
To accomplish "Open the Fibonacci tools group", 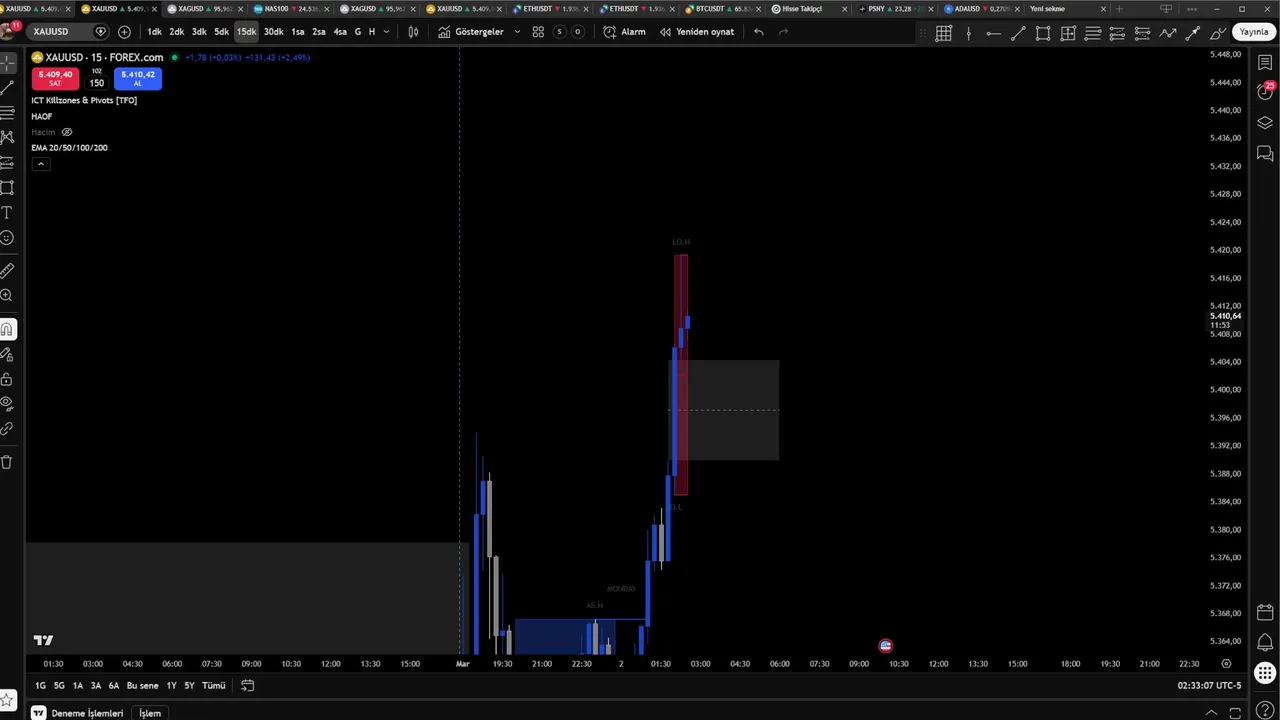I will coord(7,112).
